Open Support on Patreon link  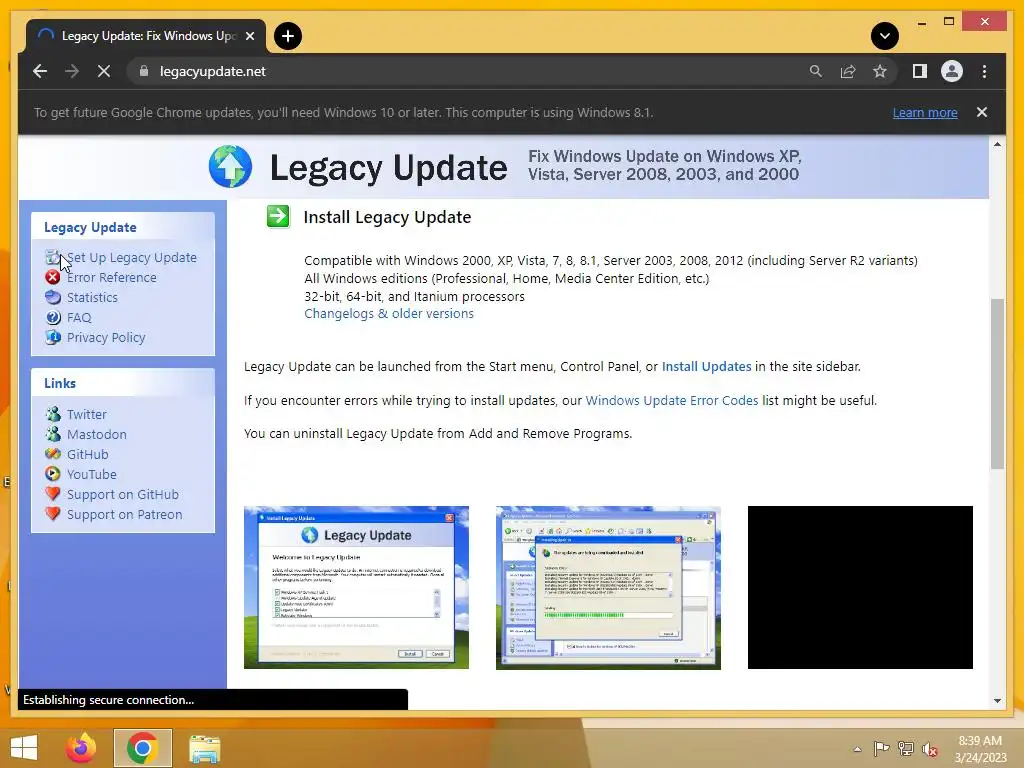tap(124, 515)
